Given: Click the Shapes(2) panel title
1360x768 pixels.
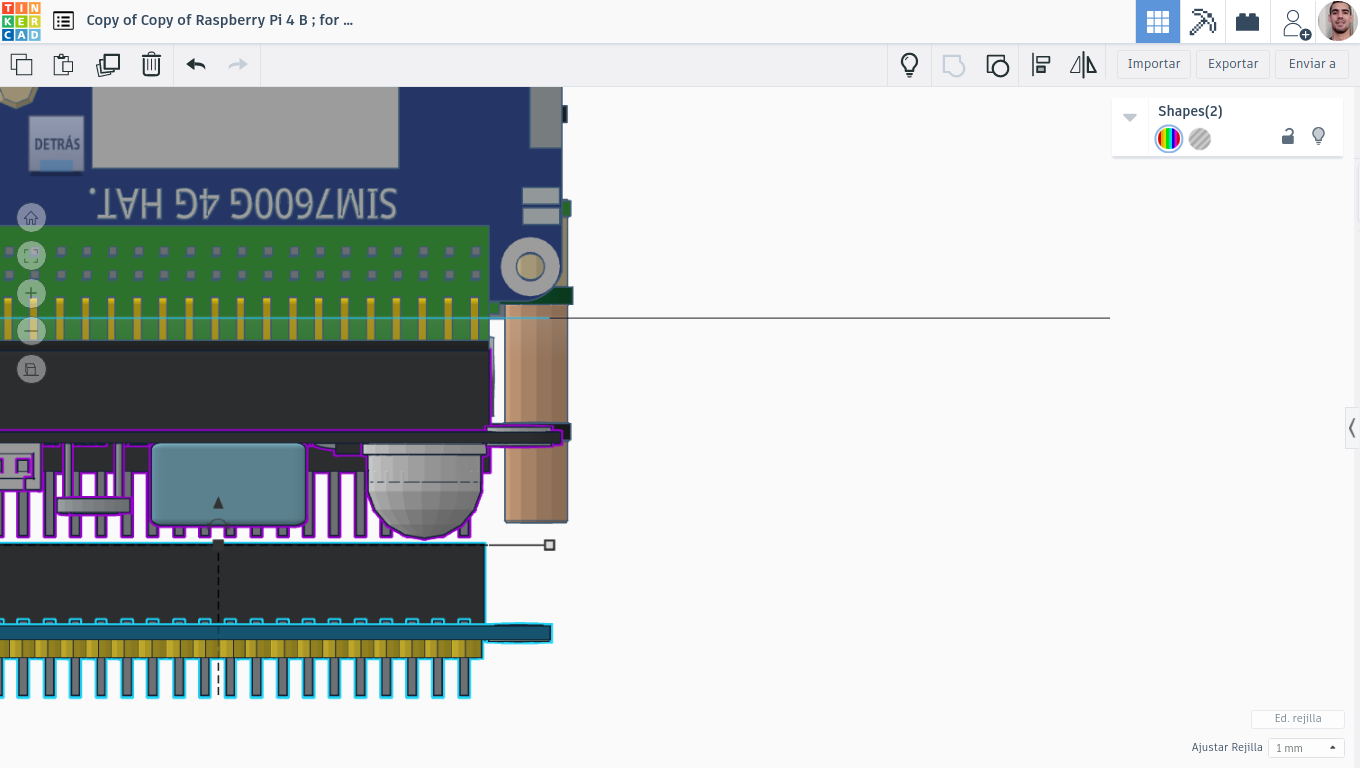Looking at the screenshot, I should (x=1190, y=111).
